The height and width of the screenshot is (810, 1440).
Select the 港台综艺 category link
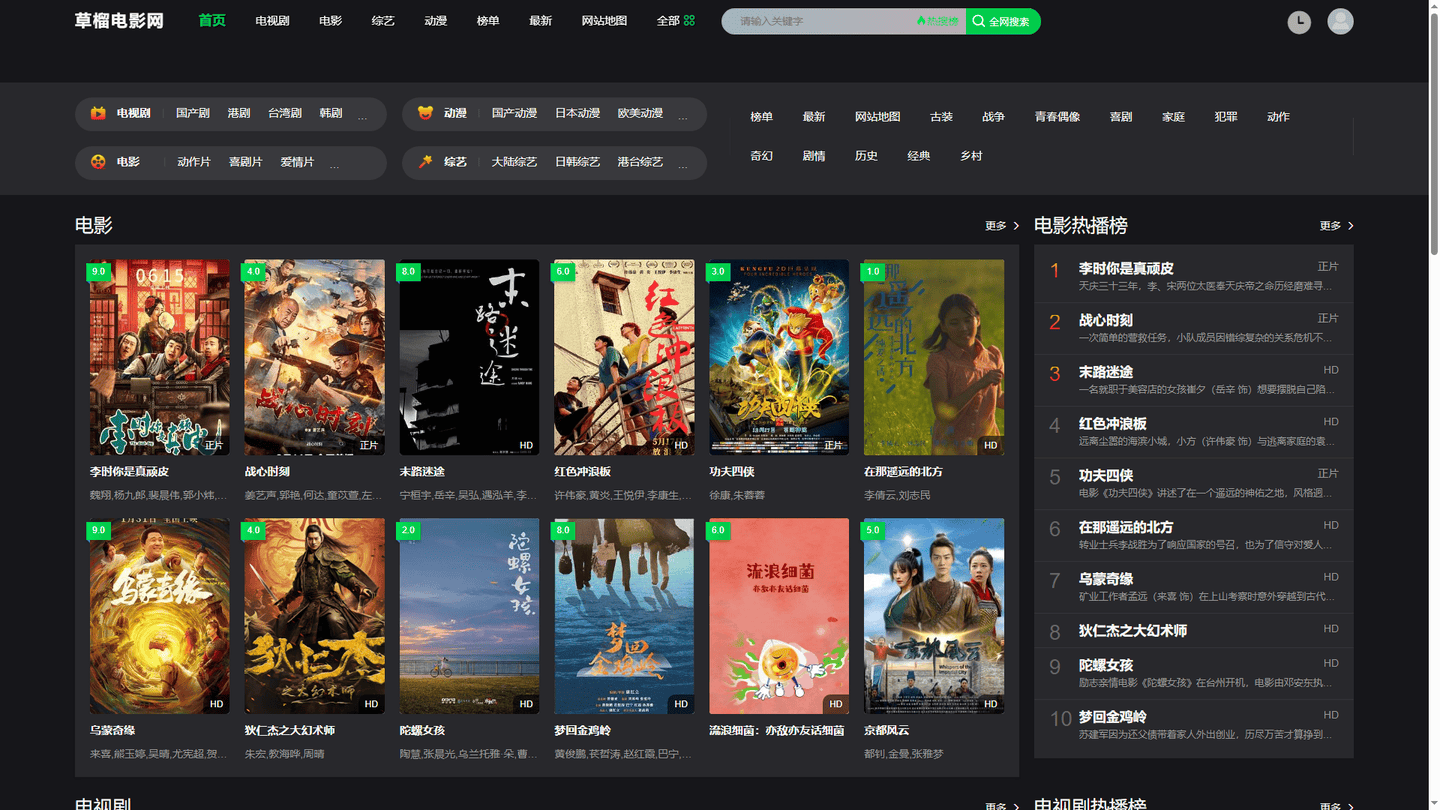point(640,161)
